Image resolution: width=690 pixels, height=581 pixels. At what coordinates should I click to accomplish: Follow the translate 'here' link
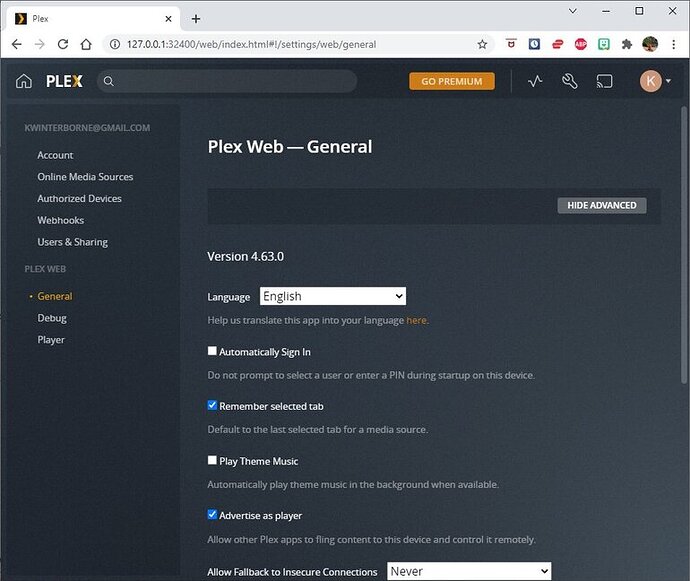pyautogui.click(x=416, y=320)
